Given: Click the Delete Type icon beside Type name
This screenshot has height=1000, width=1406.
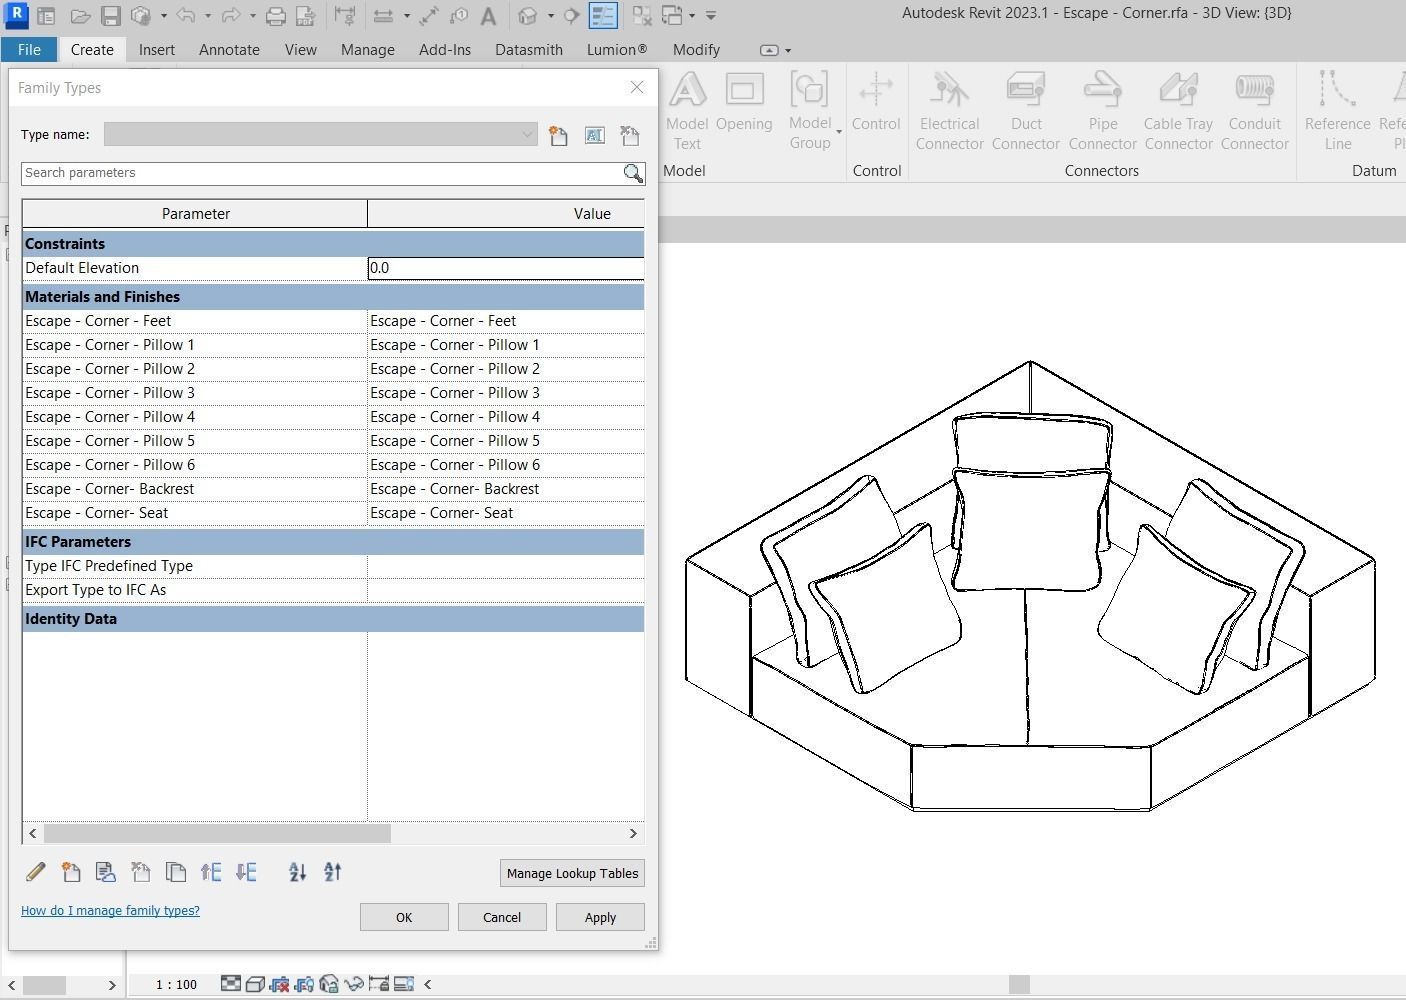Looking at the screenshot, I should click(x=629, y=135).
